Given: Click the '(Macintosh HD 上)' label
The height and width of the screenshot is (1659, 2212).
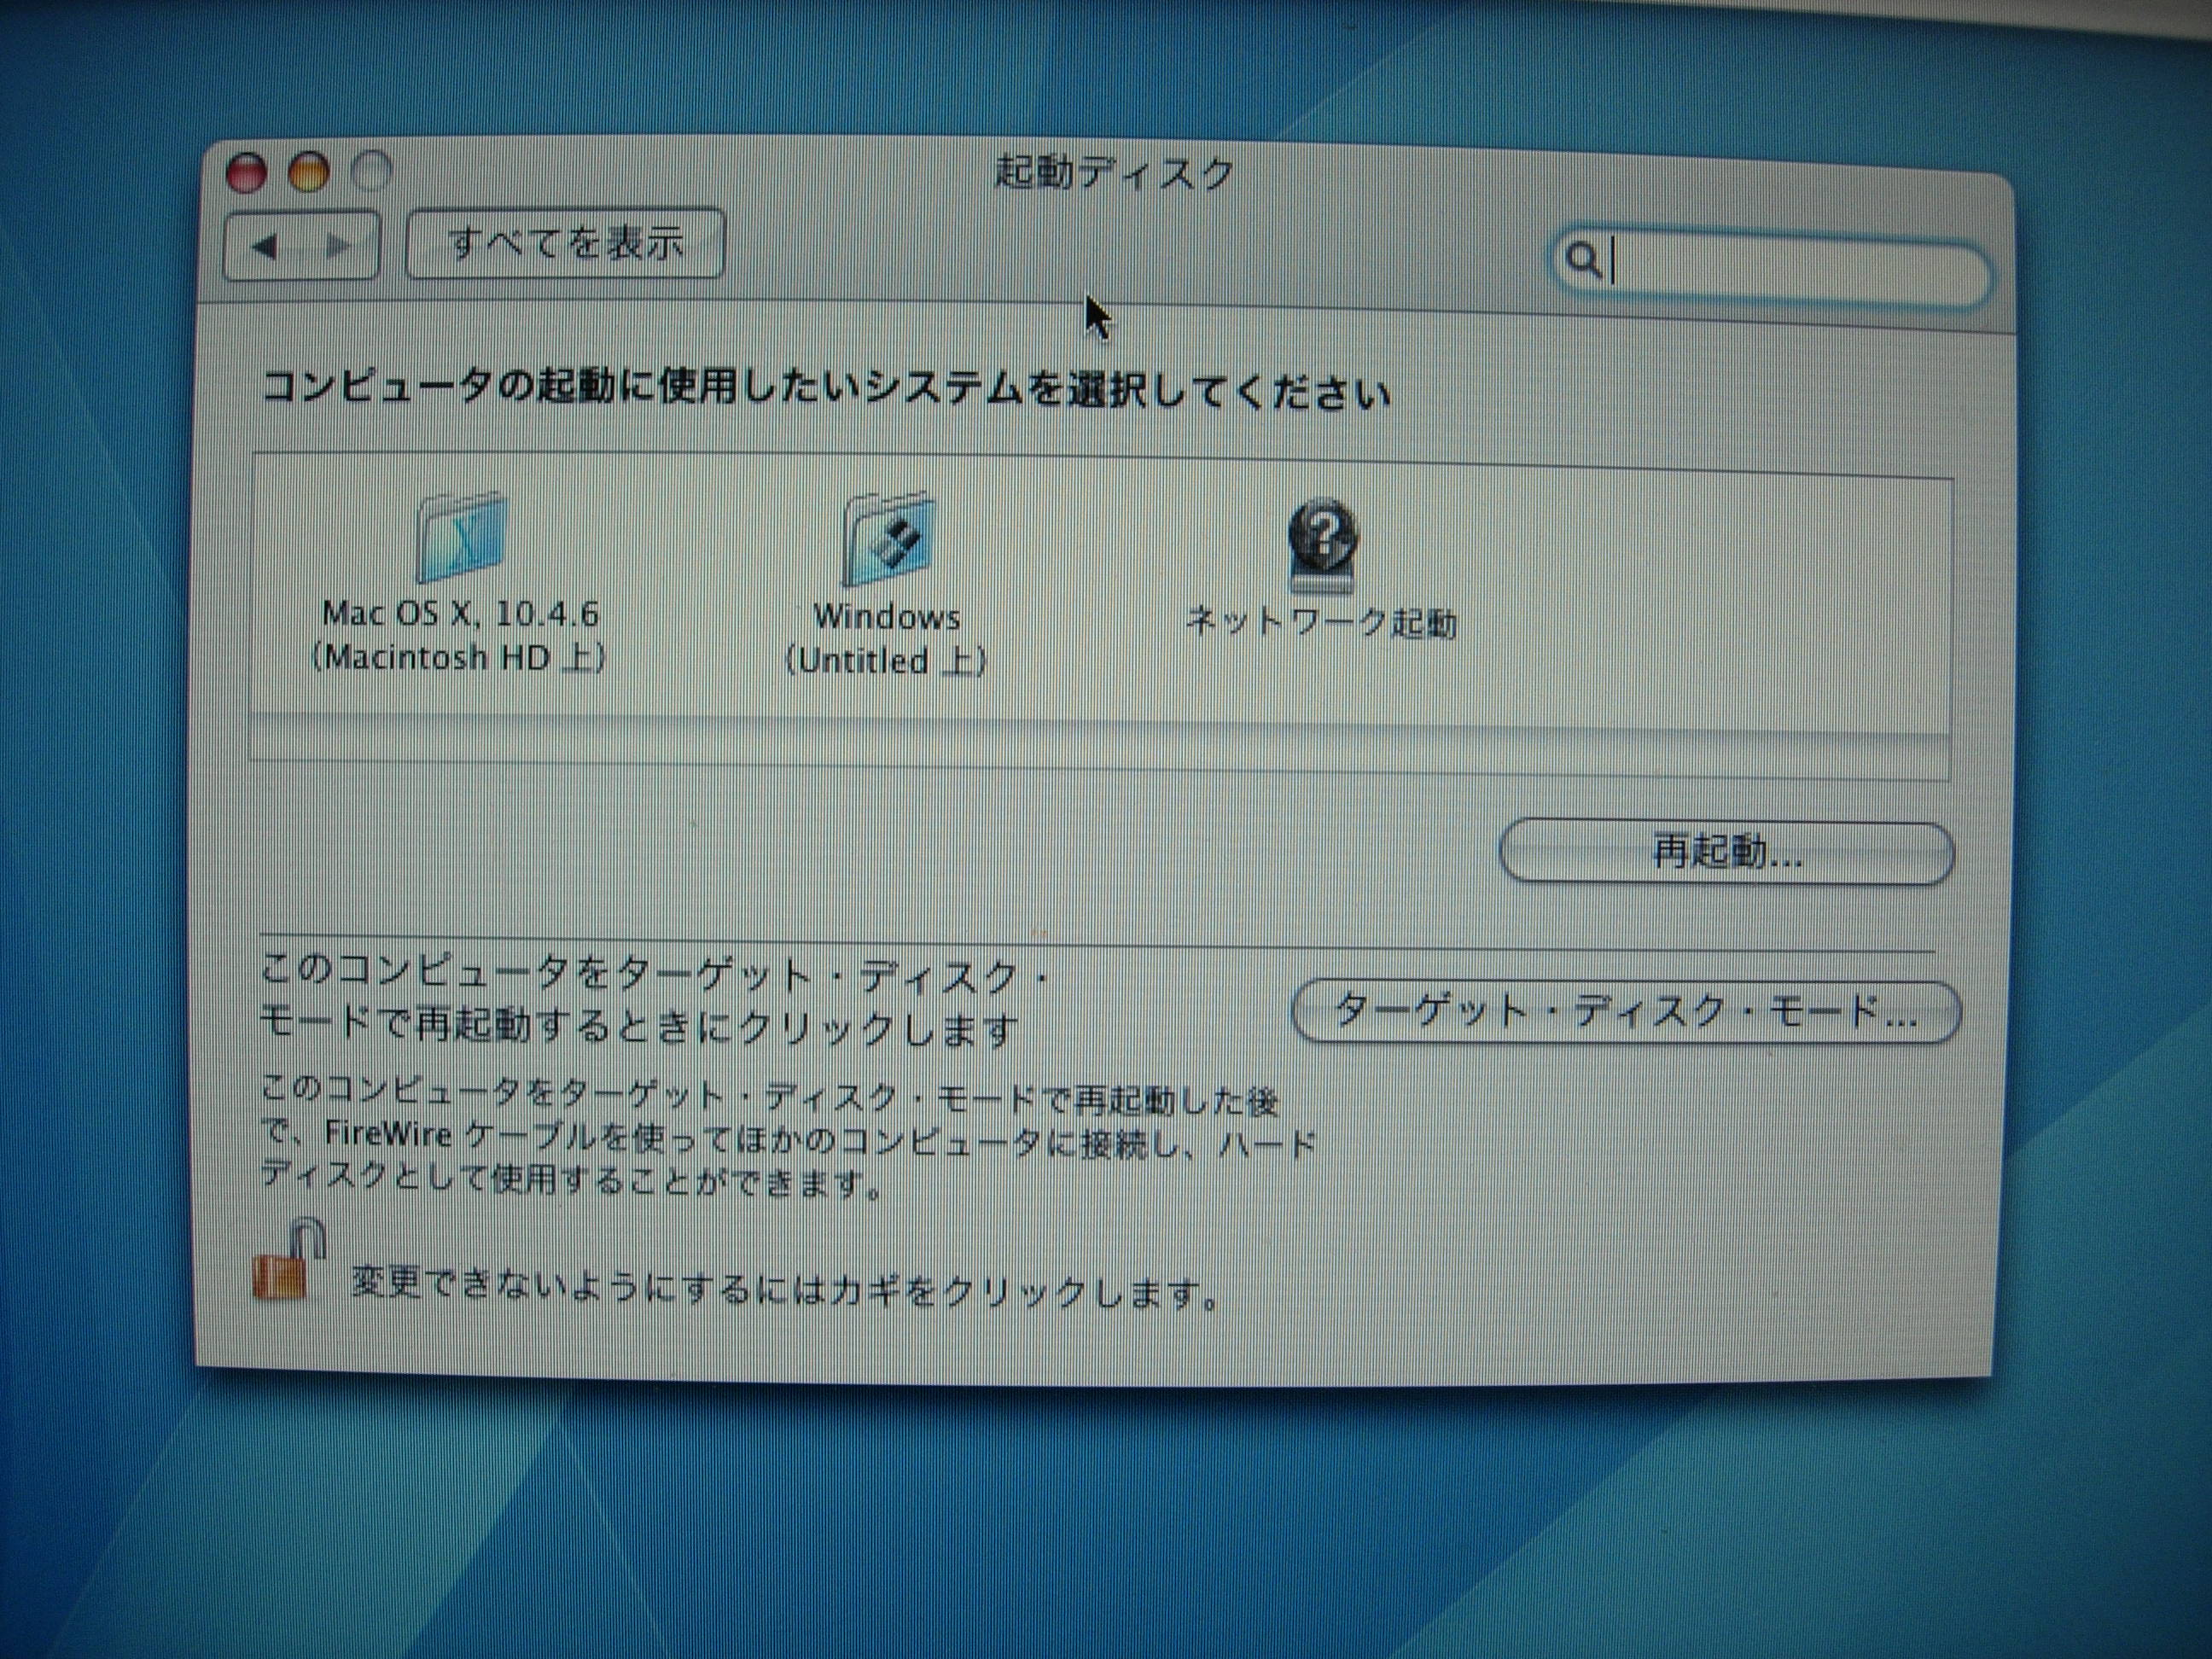Looking at the screenshot, I should [459, 658].
